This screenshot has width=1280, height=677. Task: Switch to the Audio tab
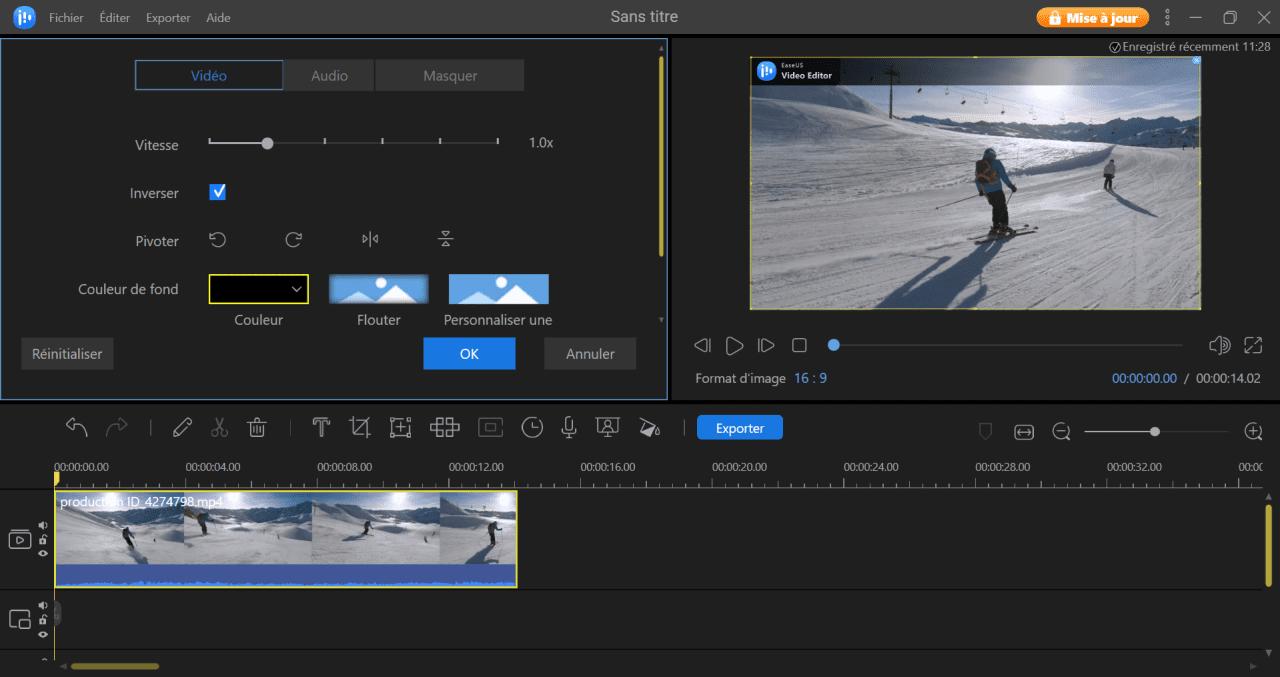(x=328, y=75)
